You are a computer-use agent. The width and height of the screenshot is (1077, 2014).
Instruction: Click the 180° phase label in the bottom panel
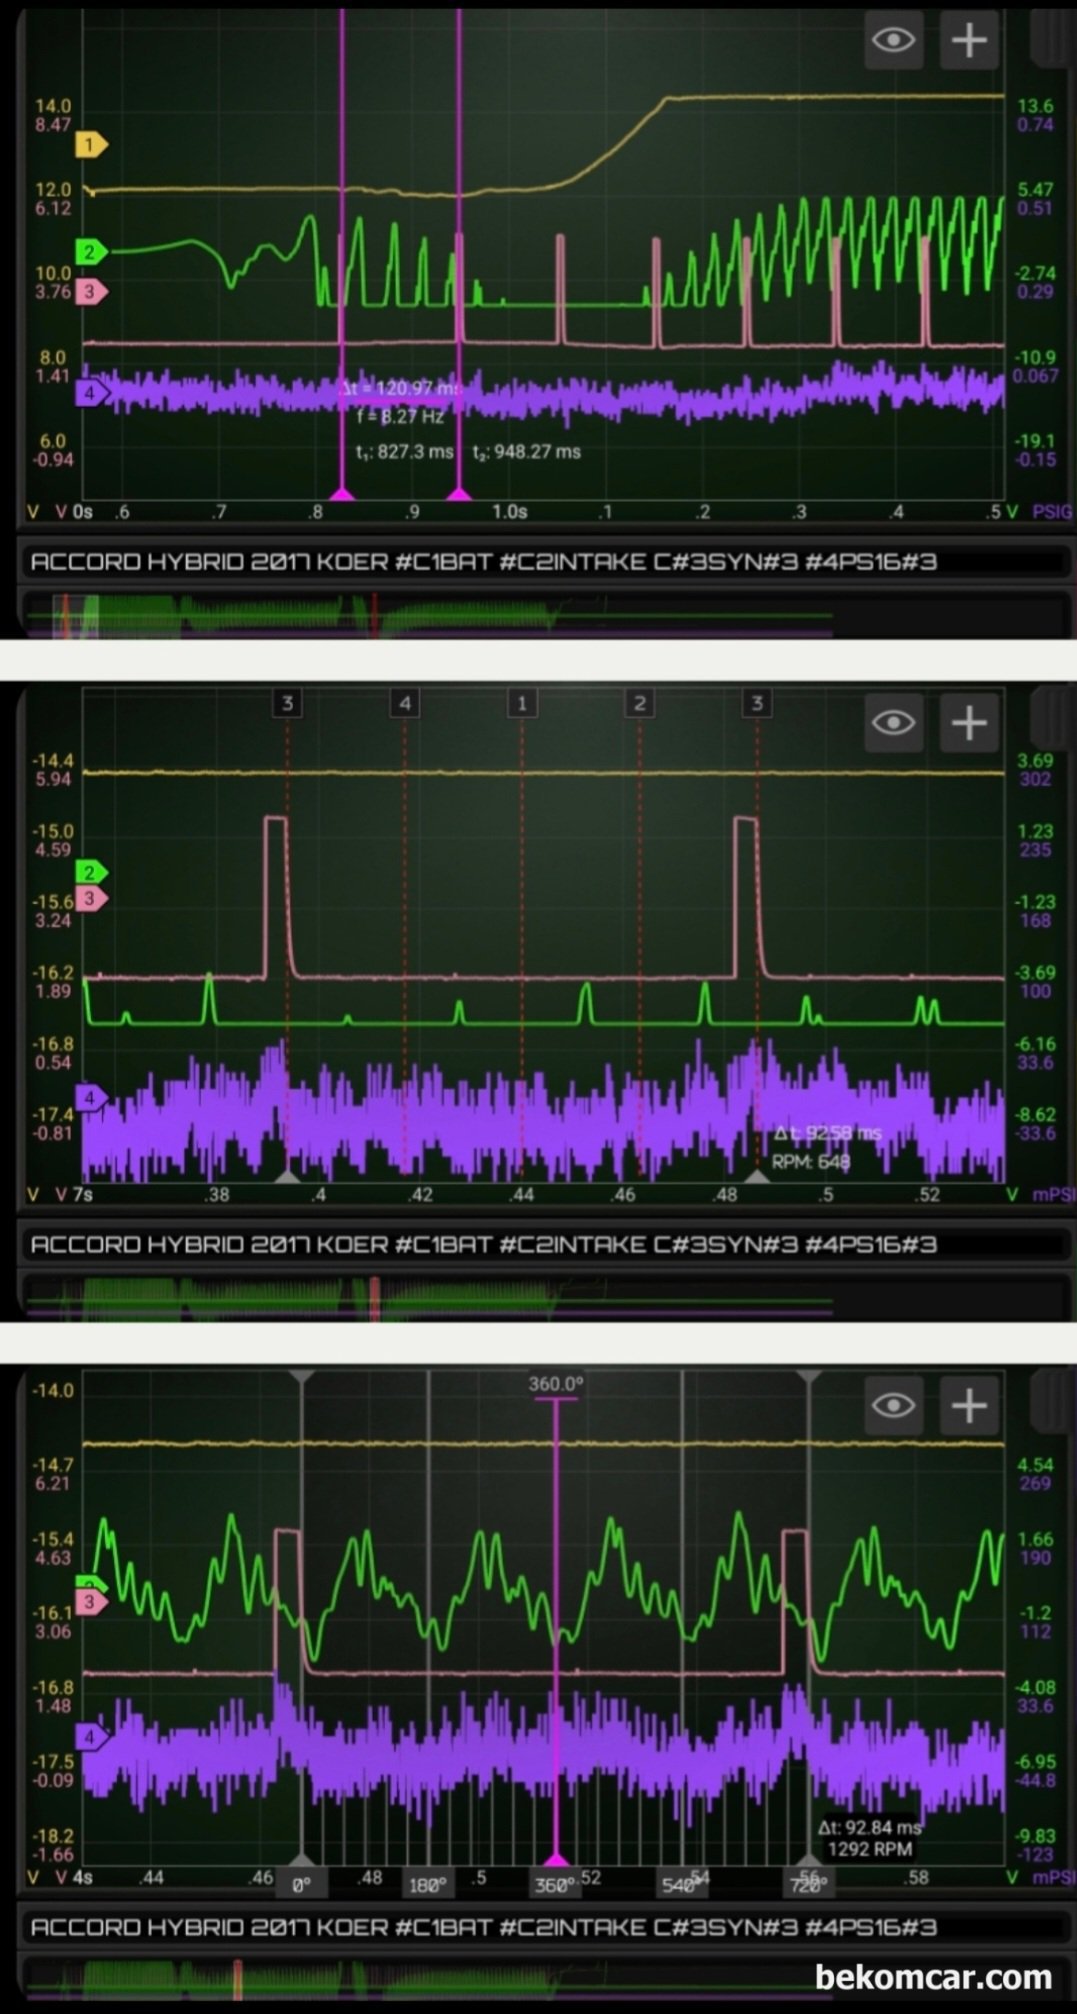coord(428,1885)
